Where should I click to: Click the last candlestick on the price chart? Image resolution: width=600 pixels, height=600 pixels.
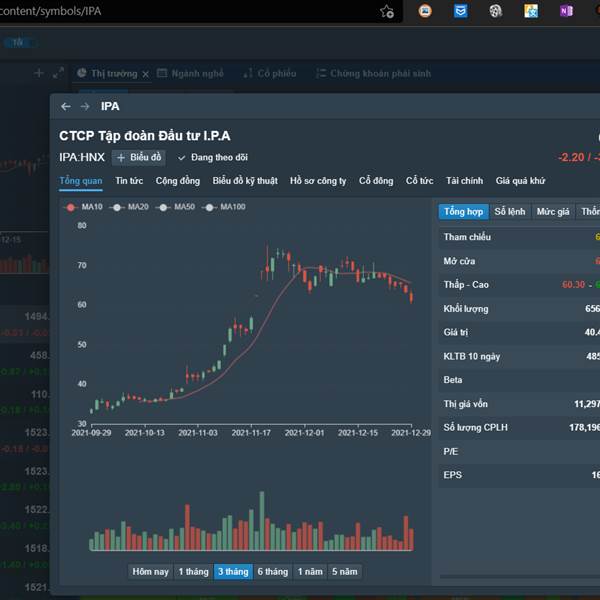pyautogui.click(x=411, y=297)
